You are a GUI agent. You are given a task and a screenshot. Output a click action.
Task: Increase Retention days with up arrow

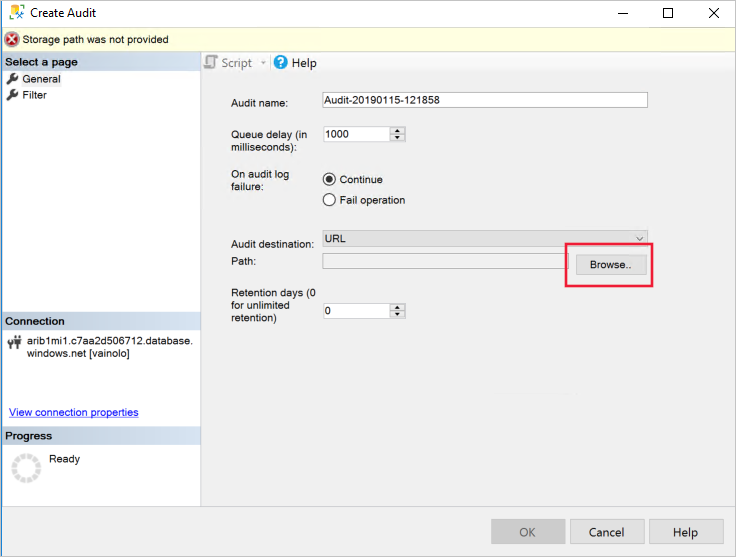pos(398,307)
